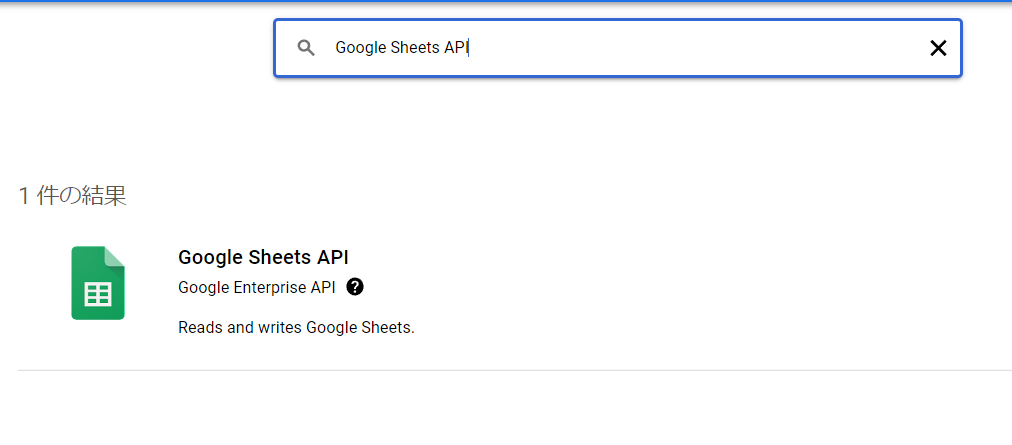Viewport: 1012px width, 445px height.
Task: Click the "1 件の結果" result count text
Action: pos(72,196)
